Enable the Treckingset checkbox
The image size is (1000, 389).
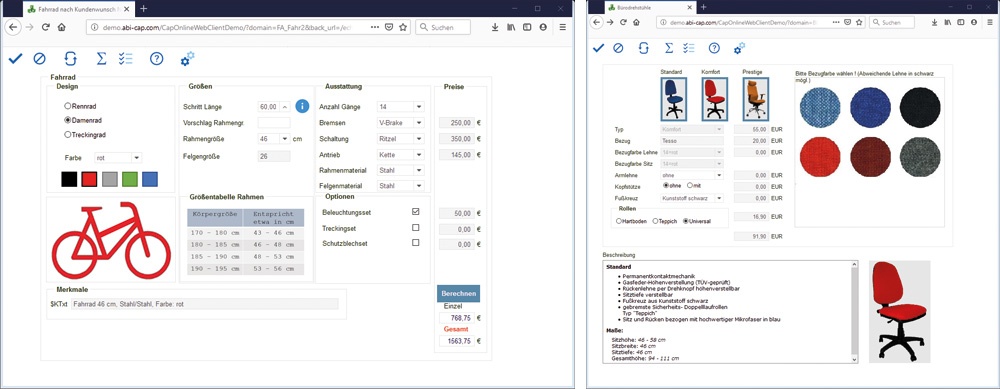click(x=416, y=227)
